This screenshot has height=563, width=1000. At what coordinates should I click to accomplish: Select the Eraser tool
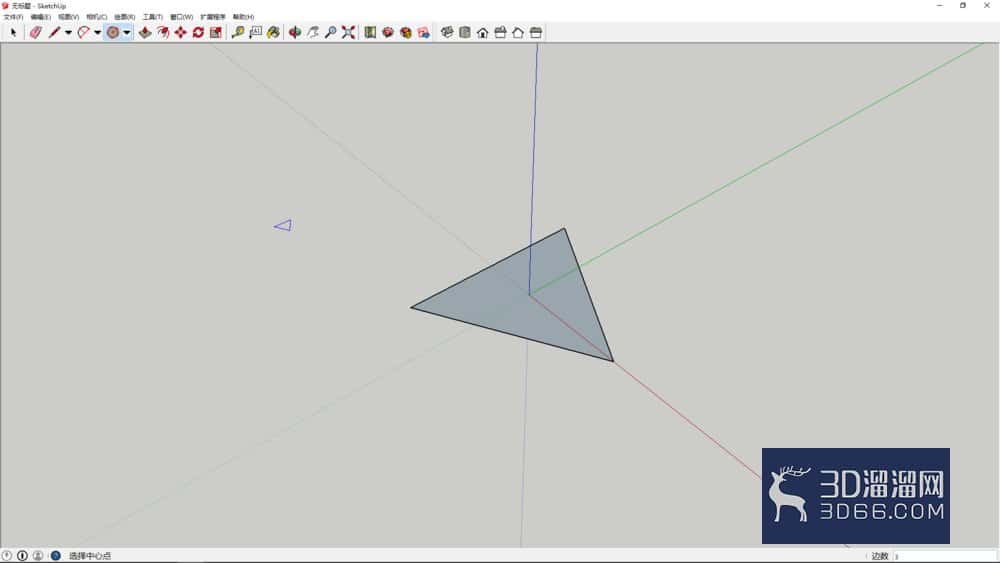[36, 33]
